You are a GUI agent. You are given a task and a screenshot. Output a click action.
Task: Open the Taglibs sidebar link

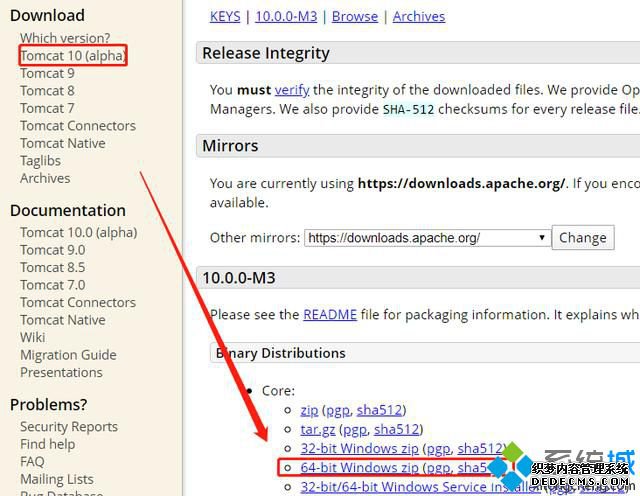(41, 161)
